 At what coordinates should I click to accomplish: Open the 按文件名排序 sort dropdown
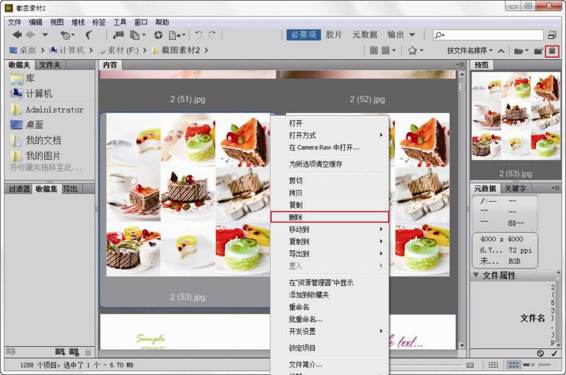point(470,51)
